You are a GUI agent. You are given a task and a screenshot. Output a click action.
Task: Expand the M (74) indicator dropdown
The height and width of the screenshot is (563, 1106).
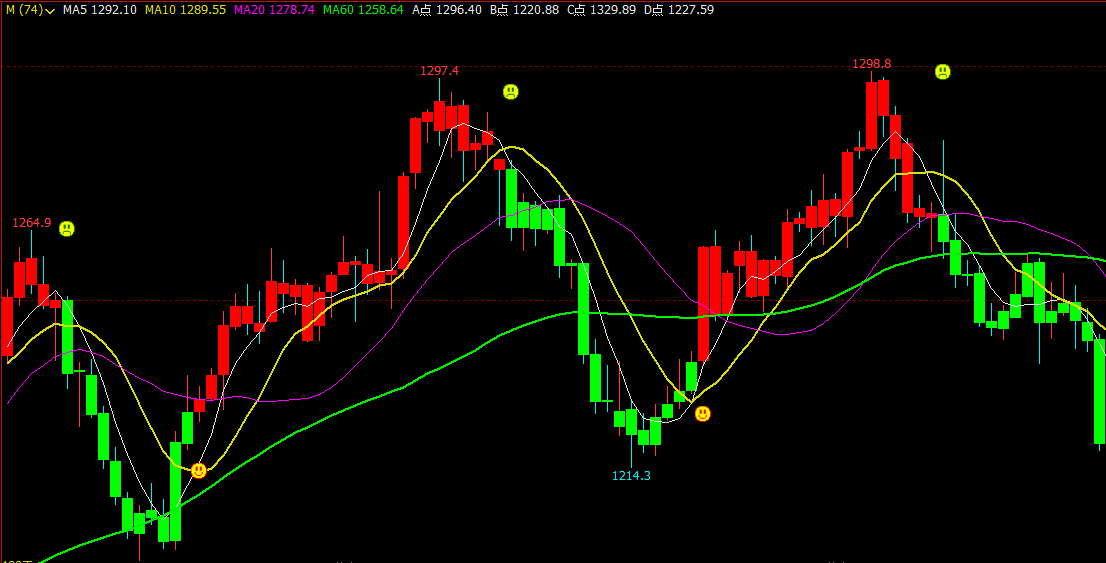coord(30,10)
